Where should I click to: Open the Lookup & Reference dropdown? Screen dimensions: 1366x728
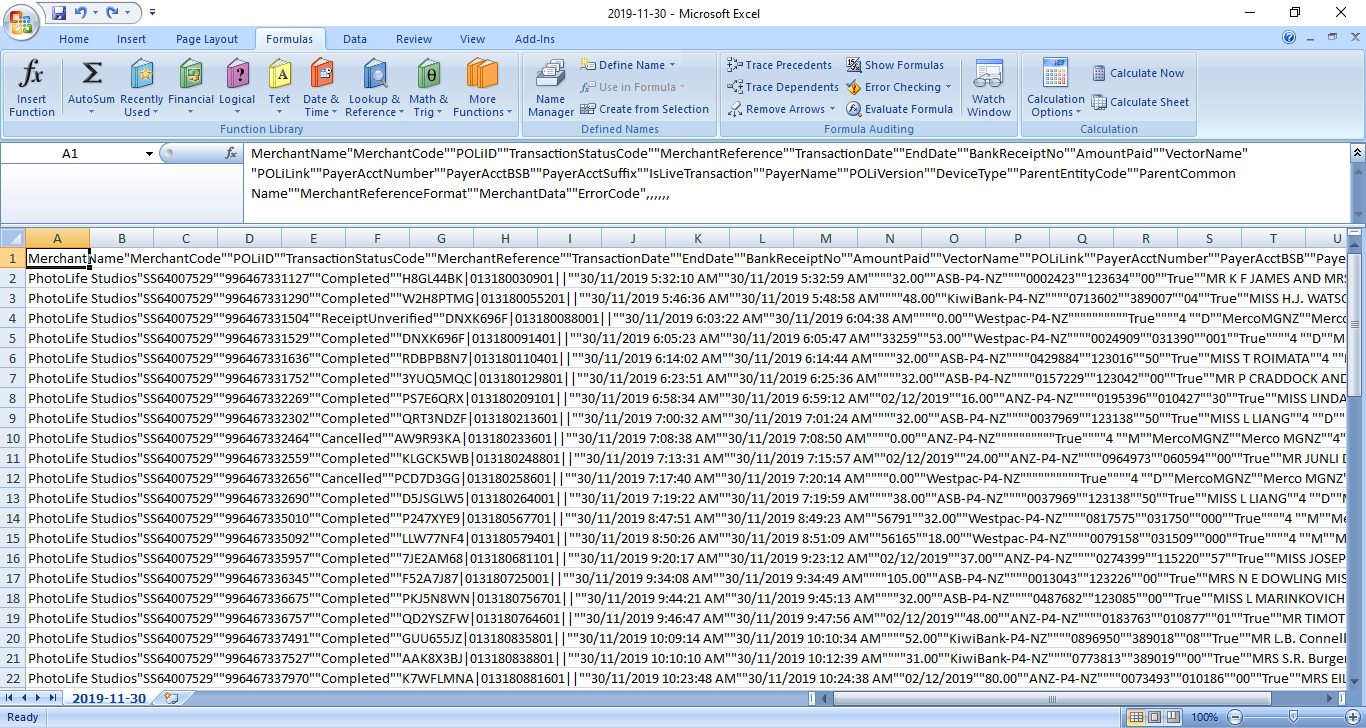(x=374, y=88)
